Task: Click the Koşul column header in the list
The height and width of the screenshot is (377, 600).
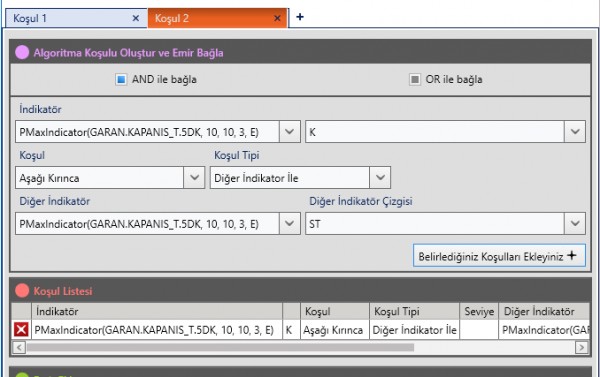Action: point(335,311)
